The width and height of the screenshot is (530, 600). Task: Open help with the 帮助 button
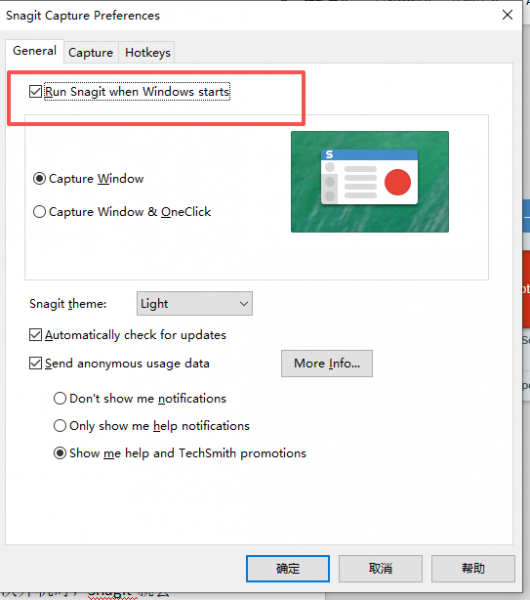(x=473, y=569)
